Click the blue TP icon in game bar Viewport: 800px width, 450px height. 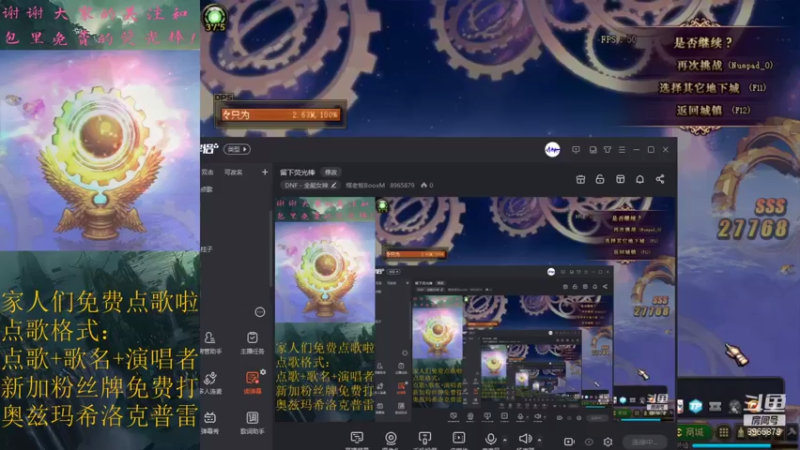(695, 407)
